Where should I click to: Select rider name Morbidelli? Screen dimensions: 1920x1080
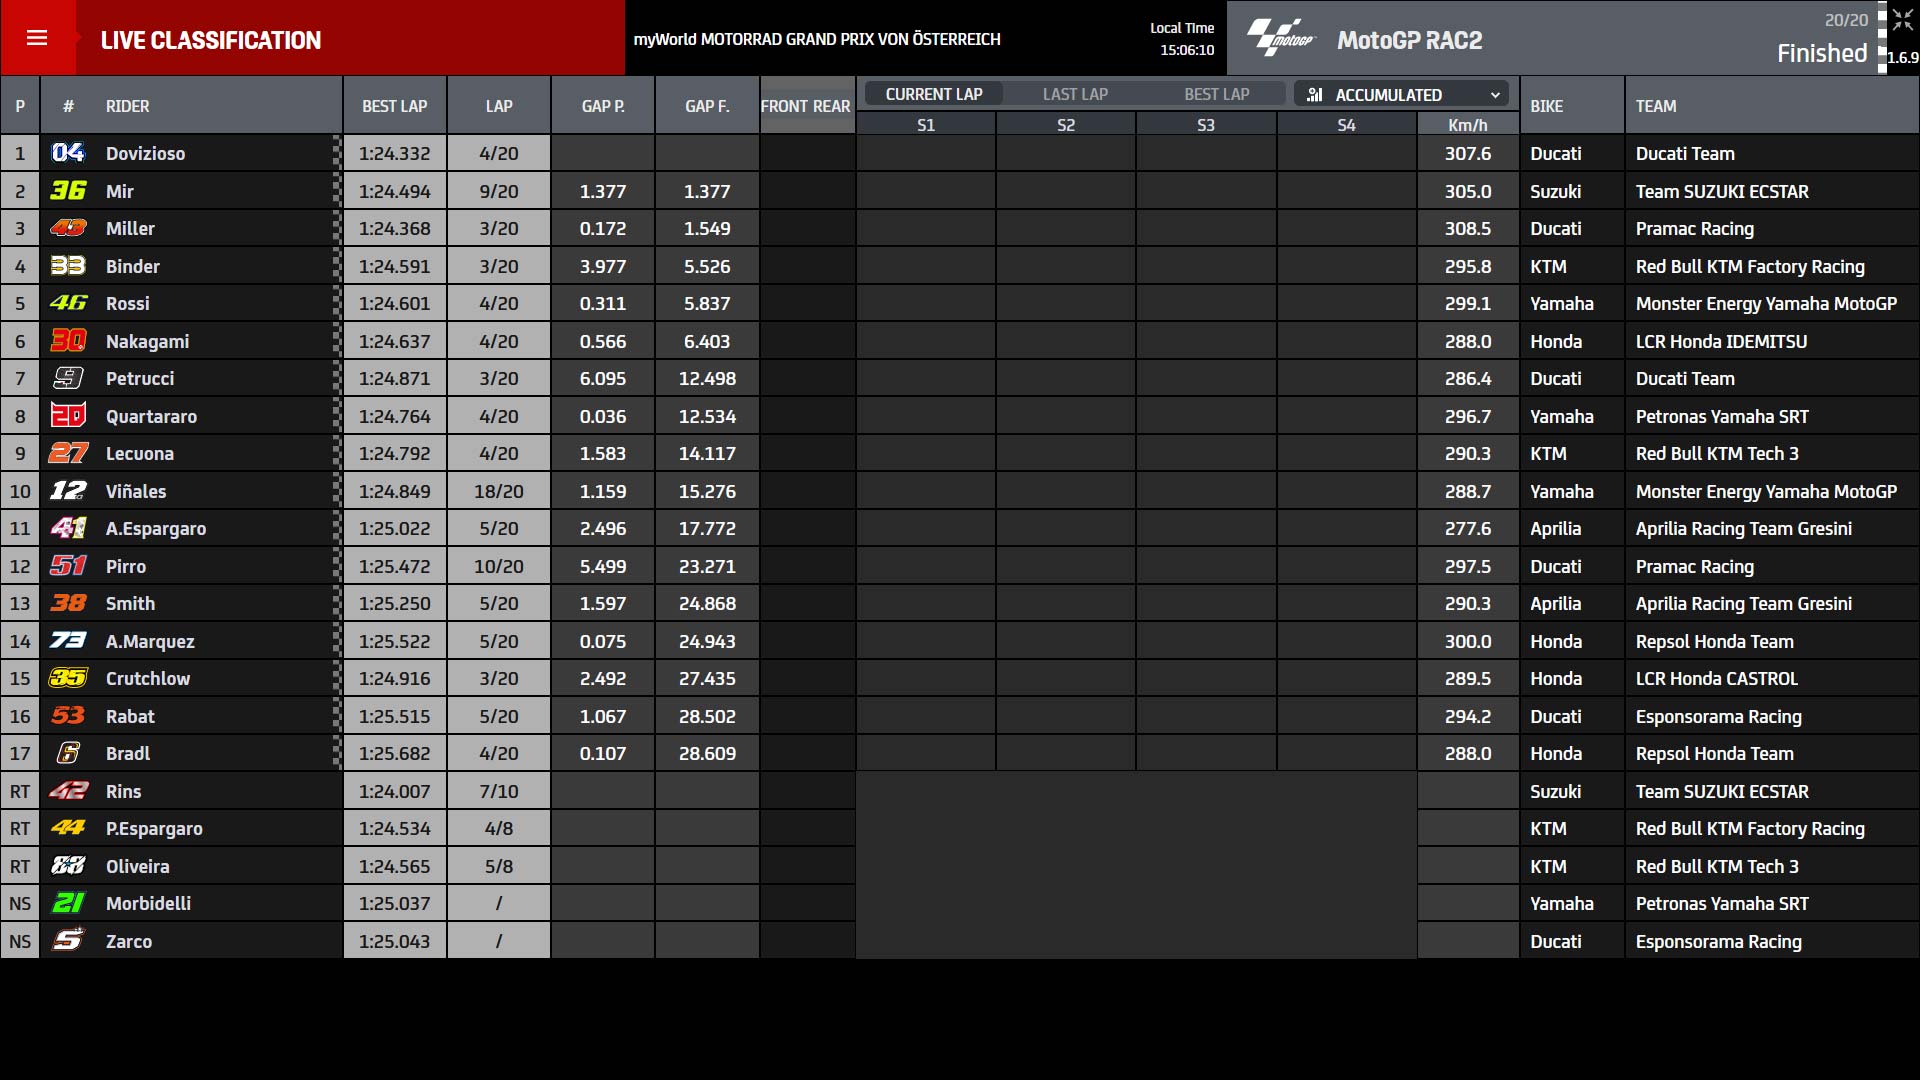pyautogui.click(x=148, y=903)
